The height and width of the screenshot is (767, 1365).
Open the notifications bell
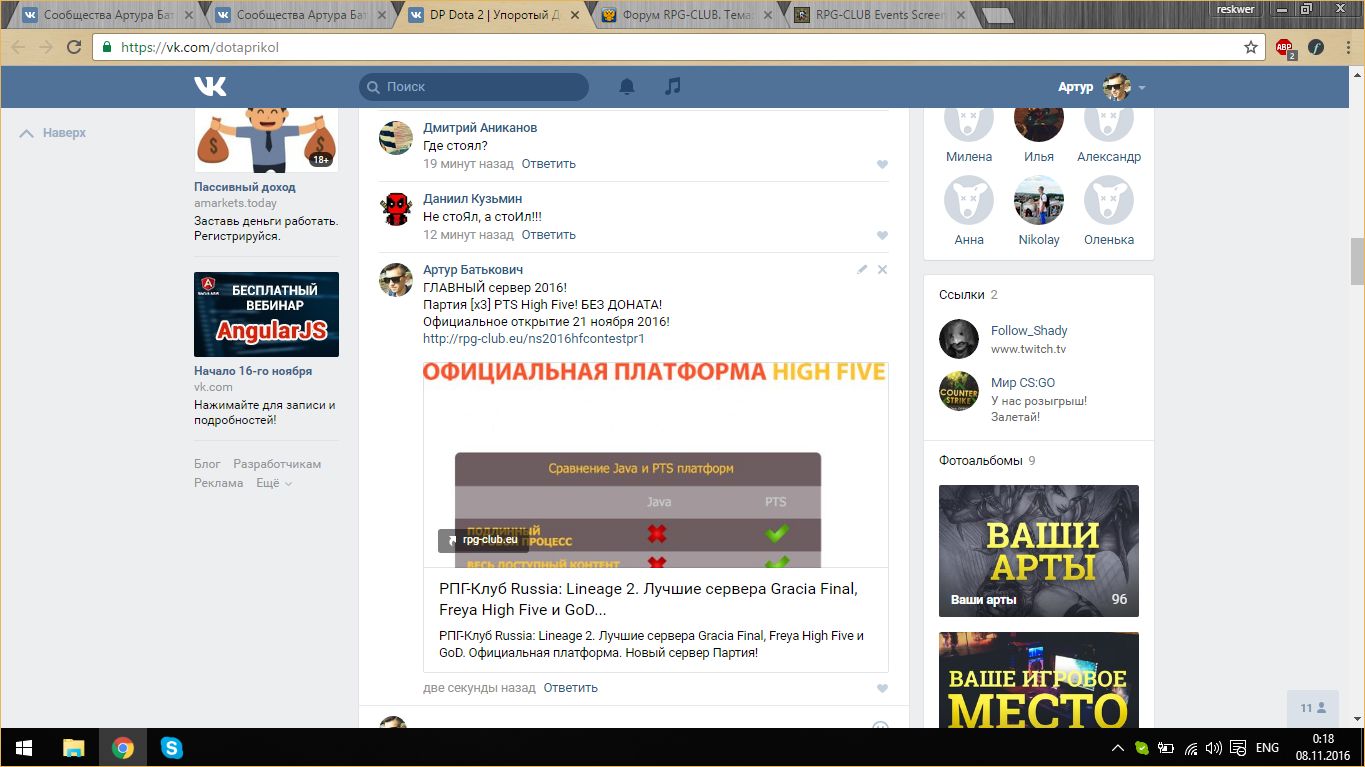[627, 87]
